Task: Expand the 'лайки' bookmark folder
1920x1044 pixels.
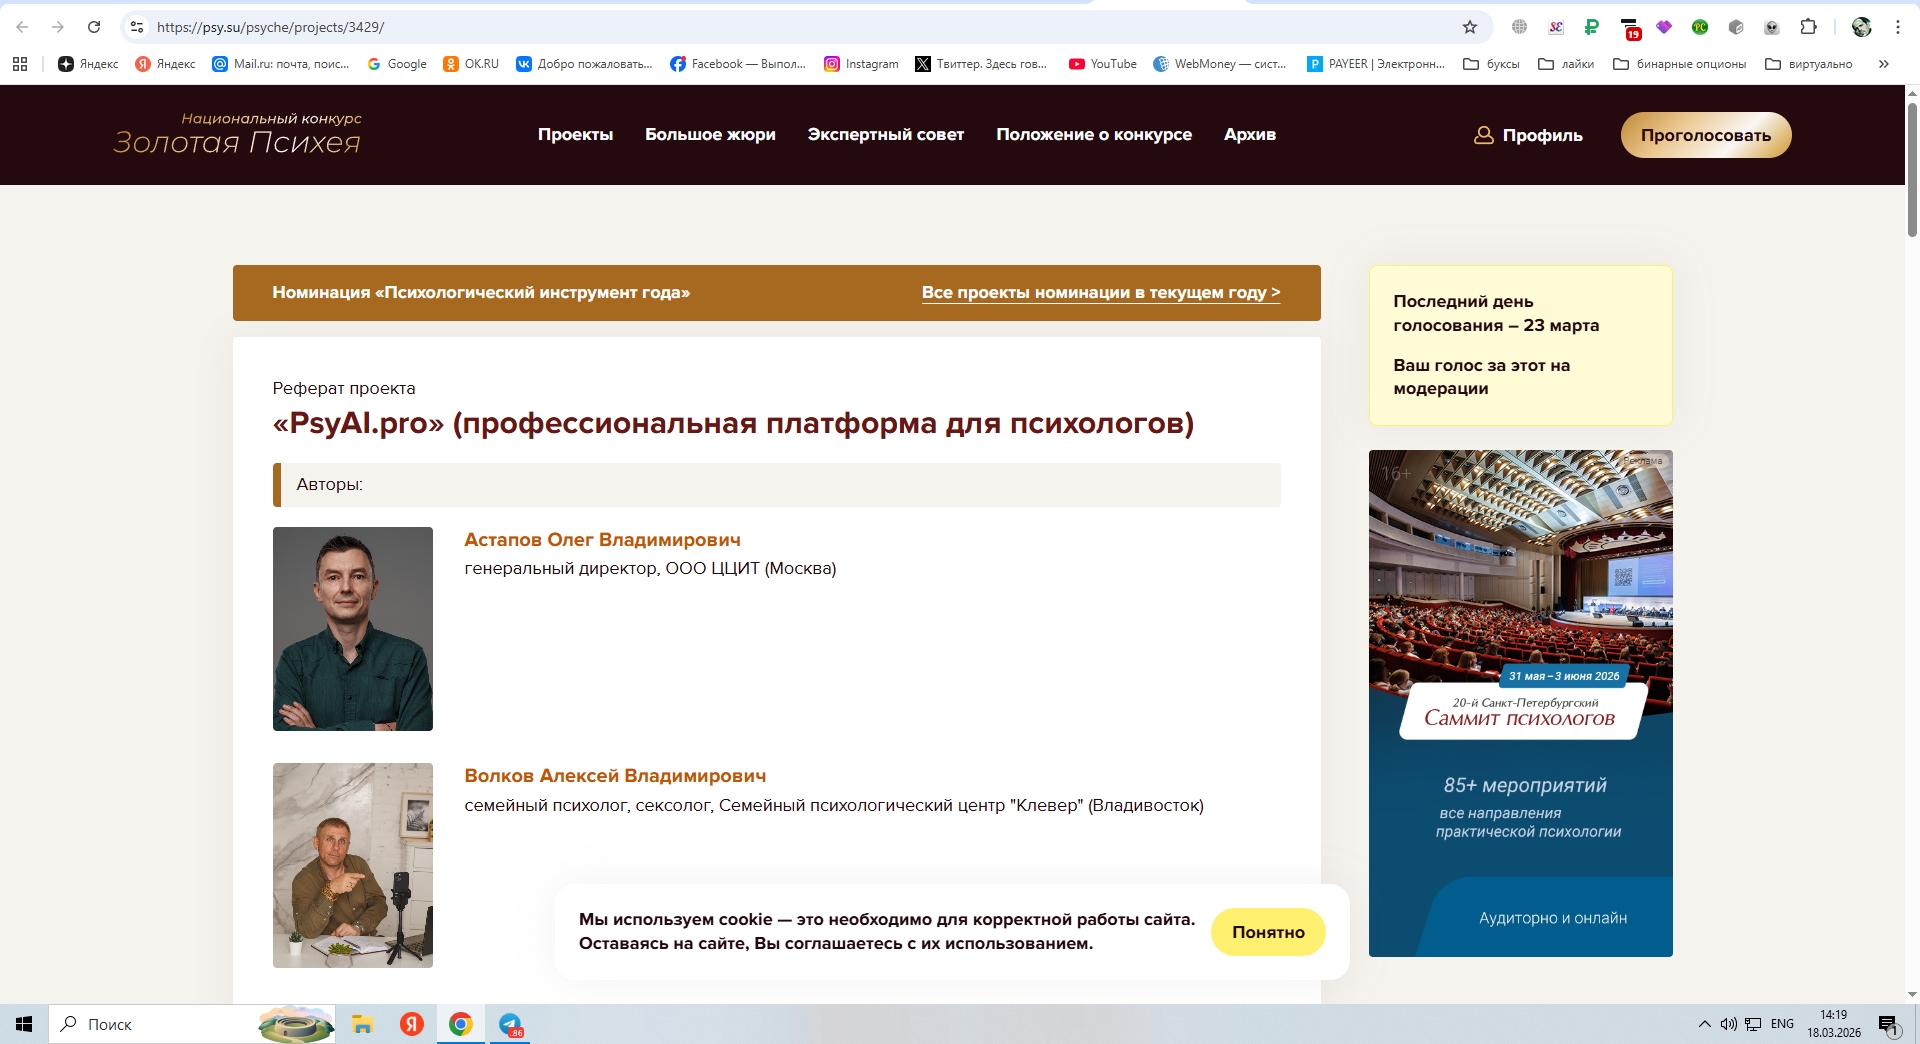Action: [1566, 64]
